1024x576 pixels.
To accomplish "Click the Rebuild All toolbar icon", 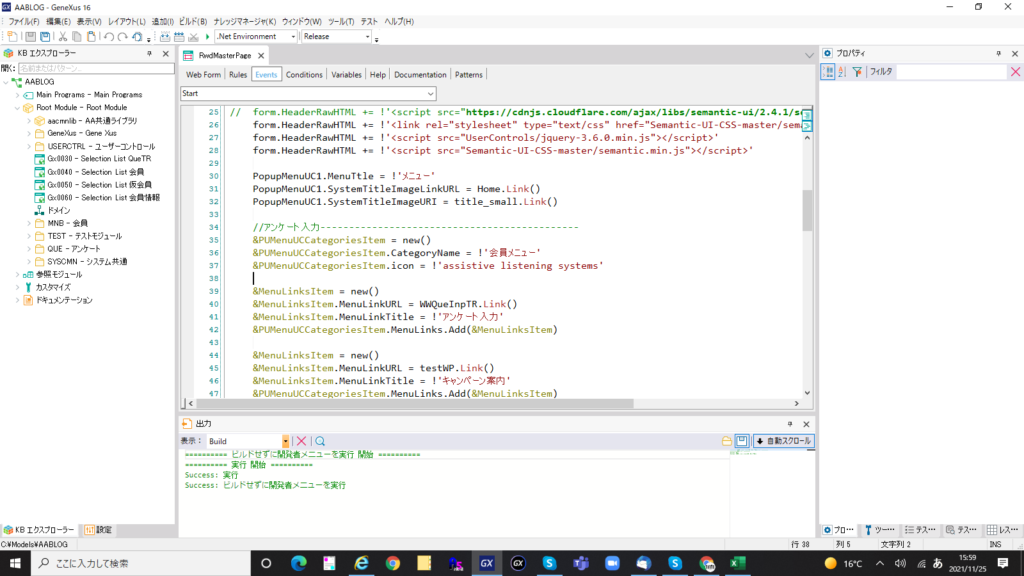I will pos(179,37).
